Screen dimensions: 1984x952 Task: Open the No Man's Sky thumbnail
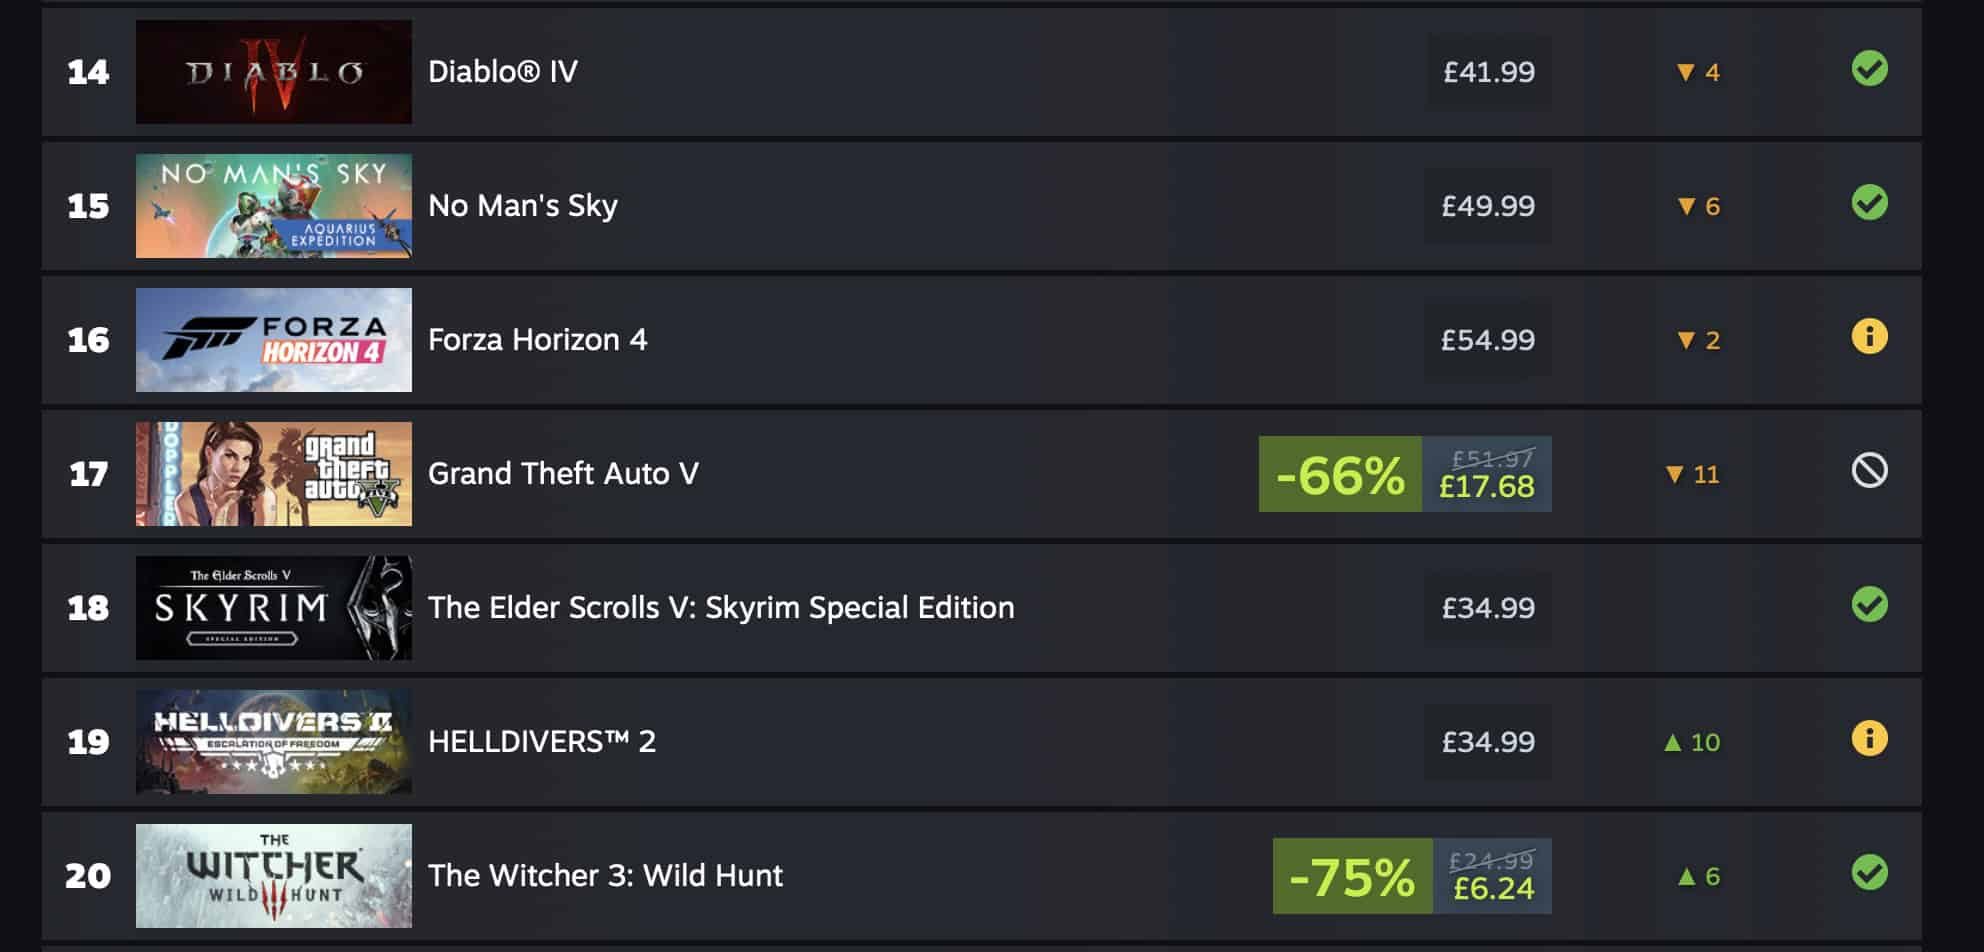click(x=273, y=206)
